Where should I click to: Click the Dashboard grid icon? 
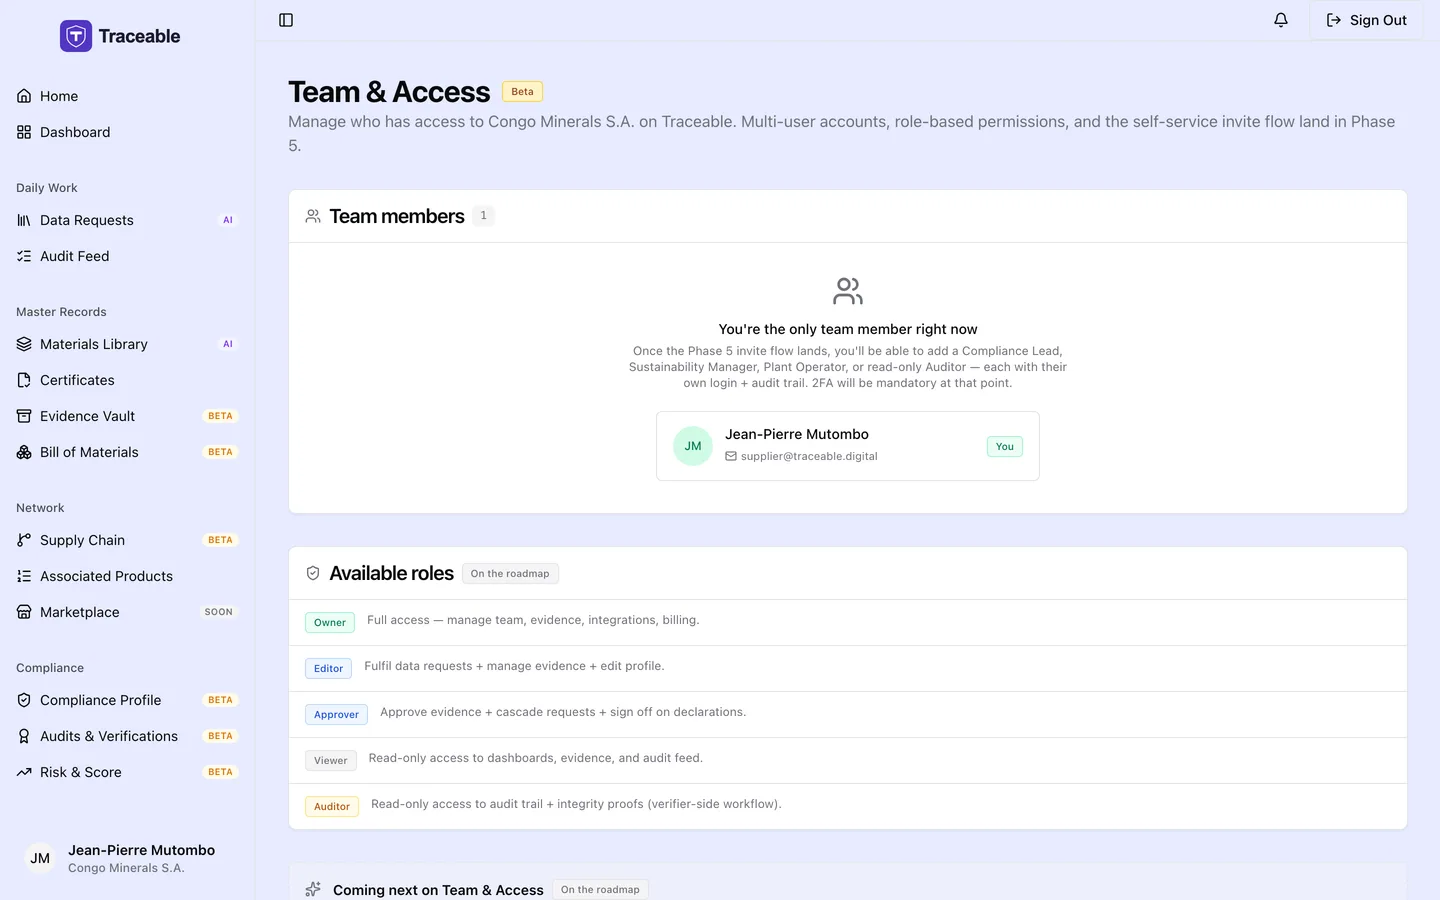pyautogui.click(x=24, y=132)
